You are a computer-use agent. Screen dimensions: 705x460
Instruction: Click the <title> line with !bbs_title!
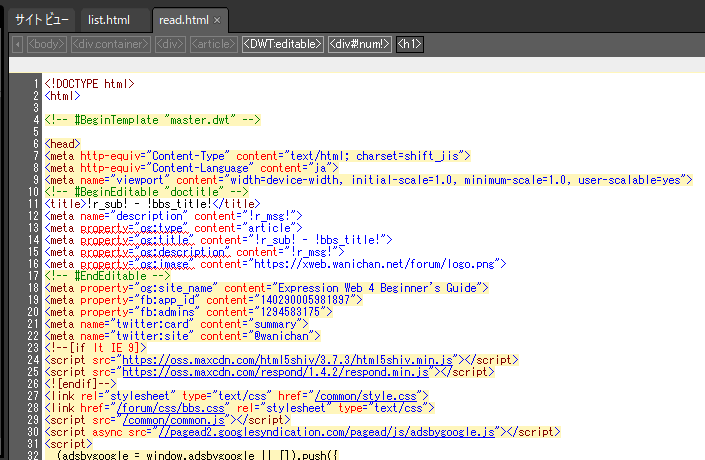[152, 204]
